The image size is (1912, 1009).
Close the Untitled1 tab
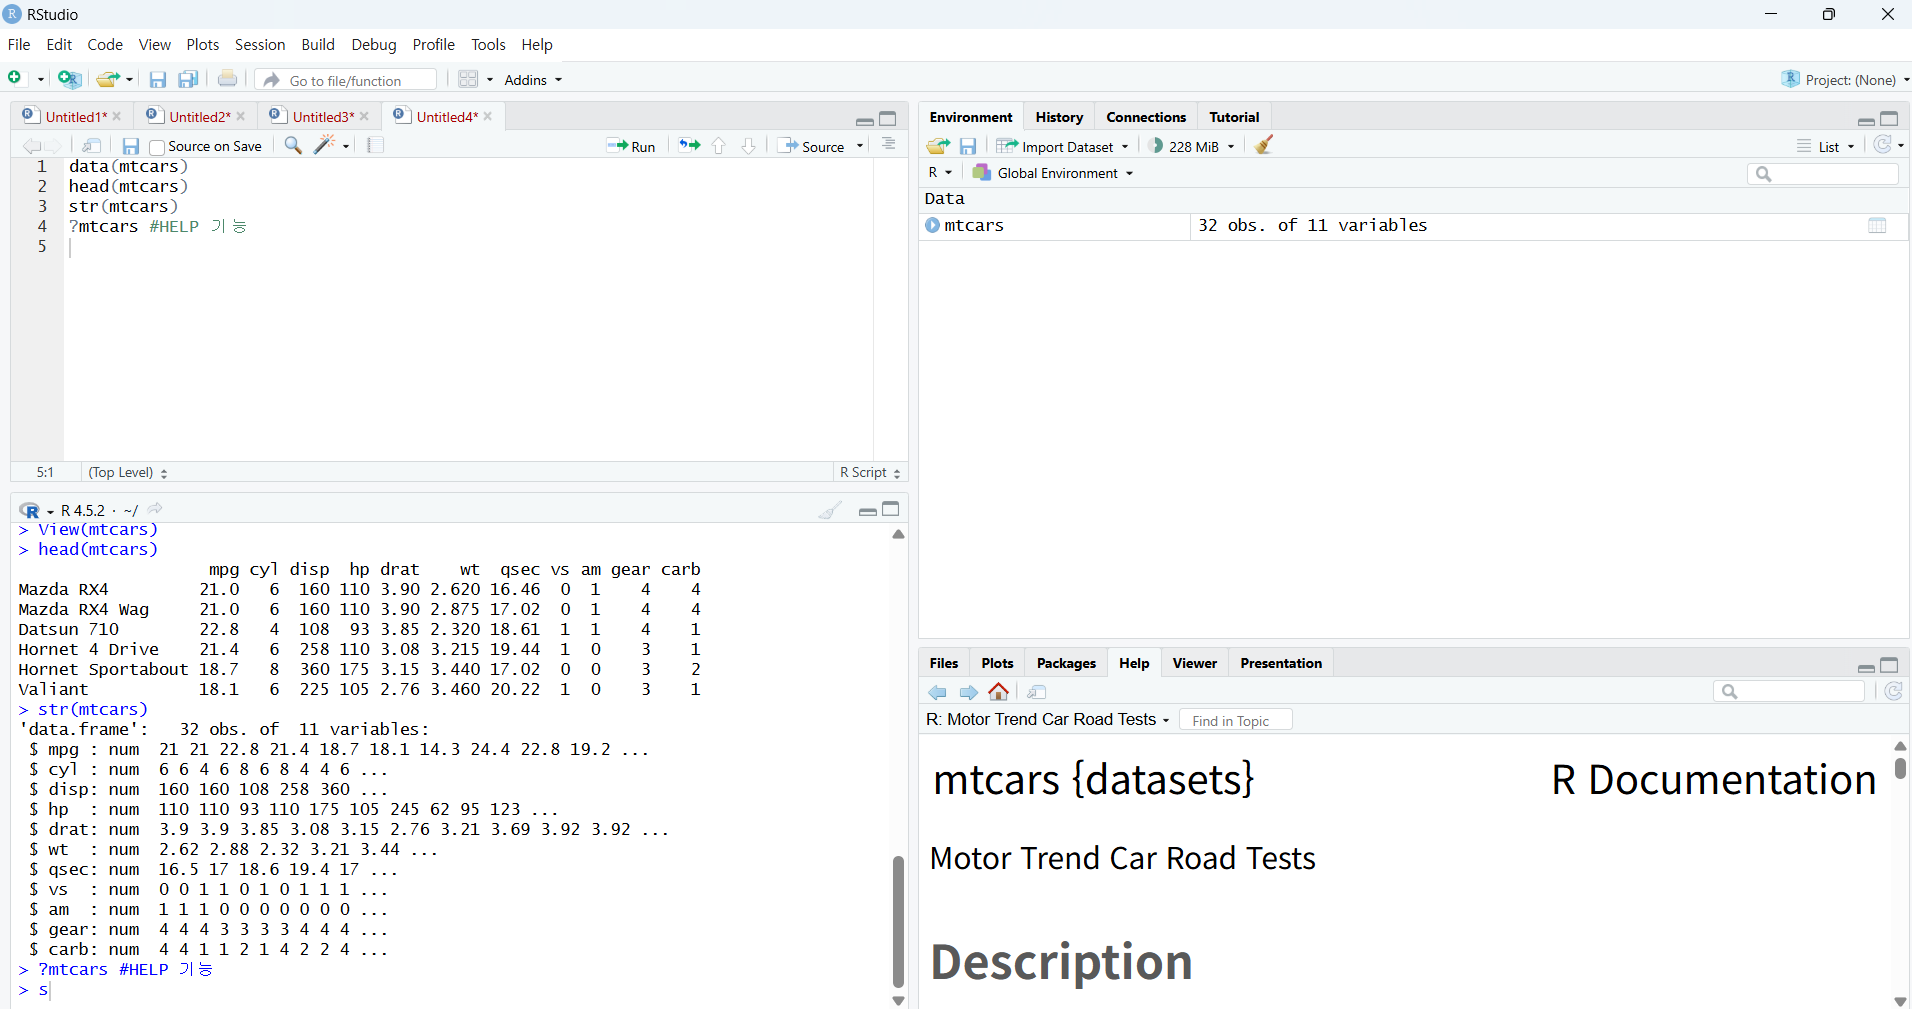pyautogui.click(x=117, y=117)
